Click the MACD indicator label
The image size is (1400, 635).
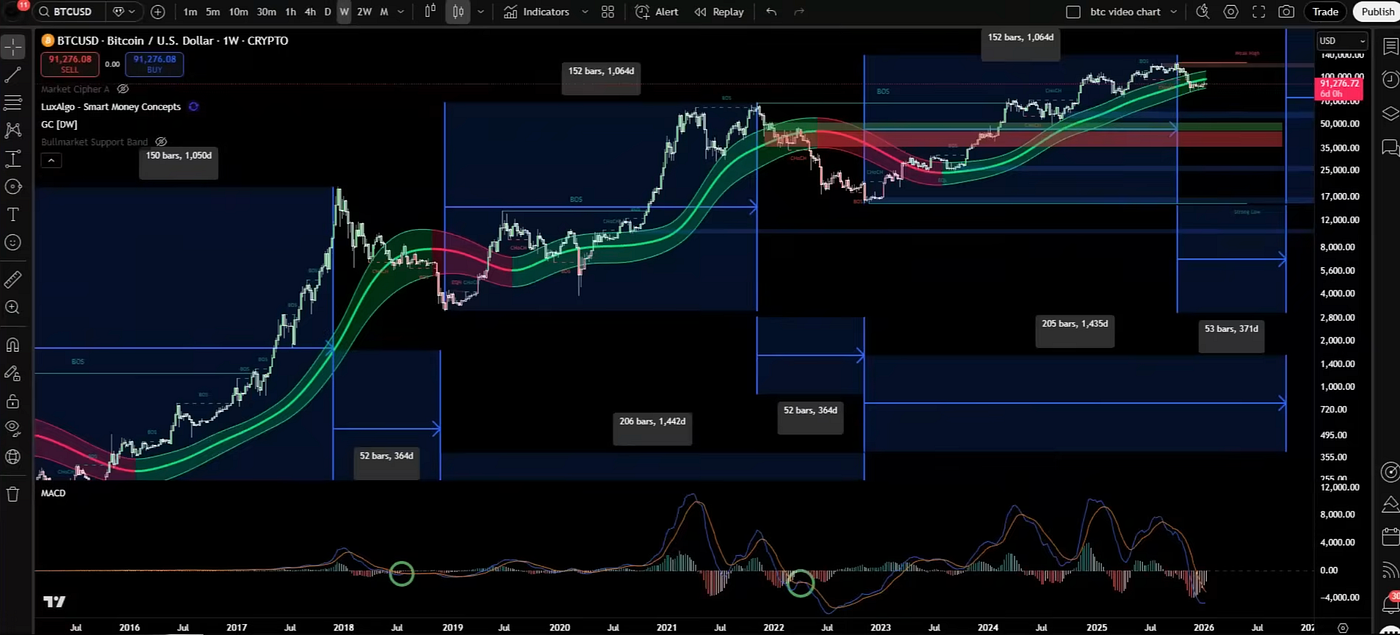click(x=53, y=493)
